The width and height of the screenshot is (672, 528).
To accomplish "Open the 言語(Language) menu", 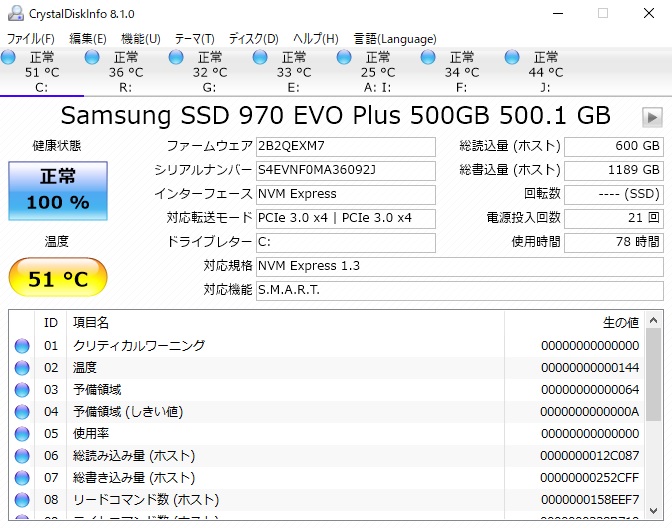I will tap(395, 39).
